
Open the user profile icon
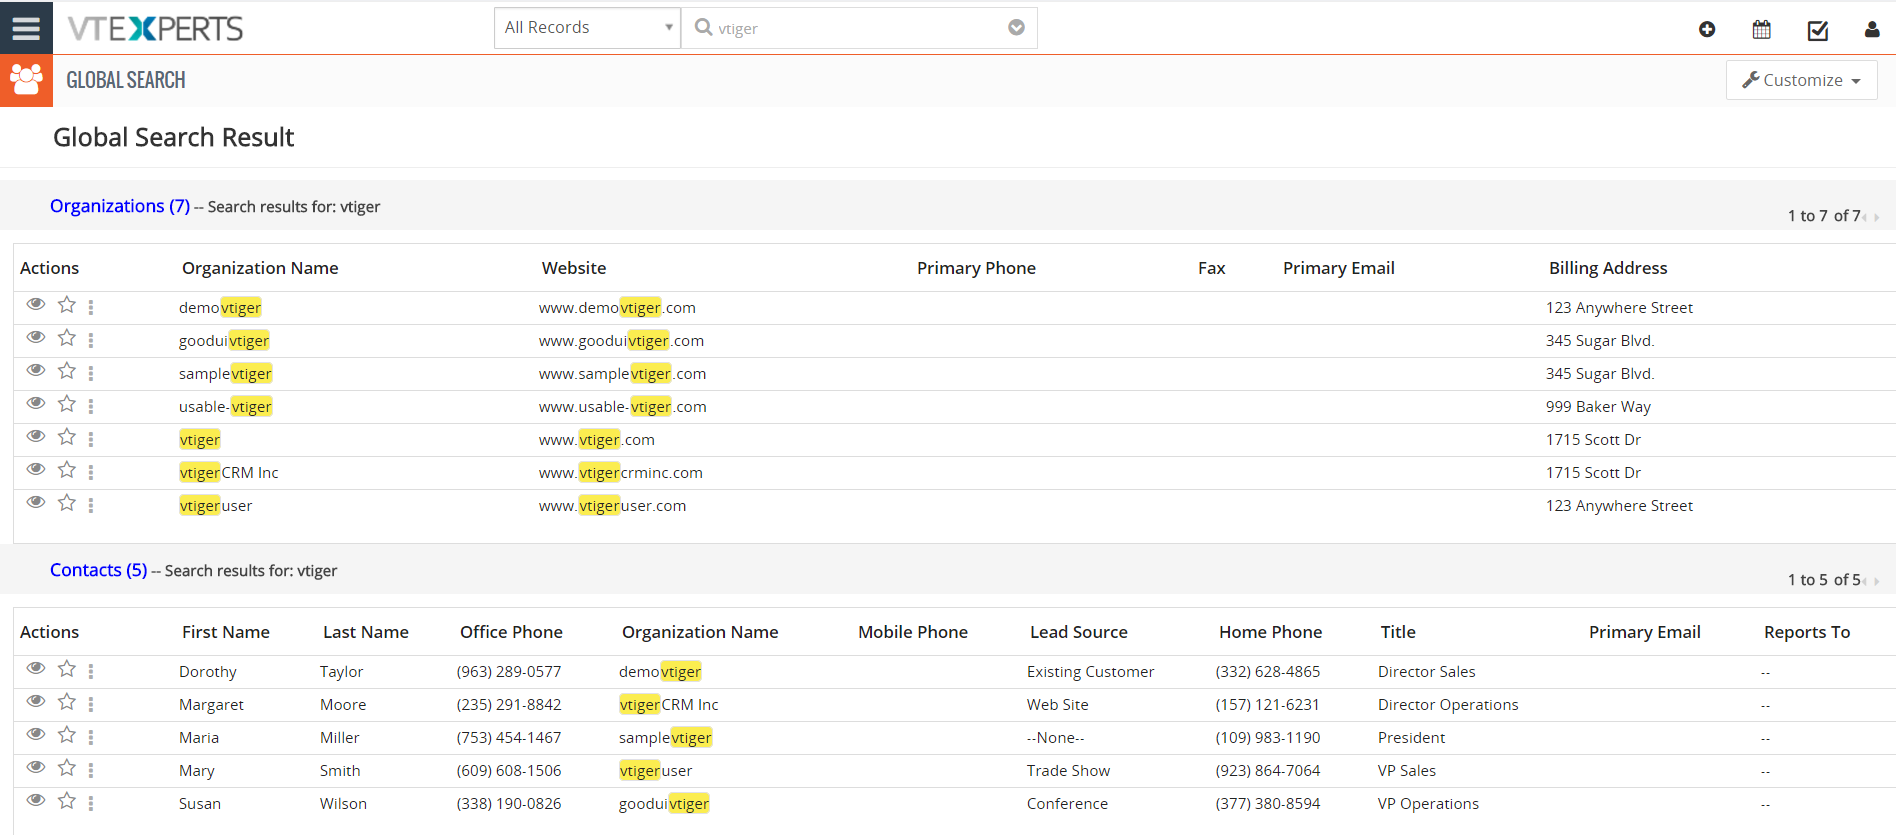(x=1872, y=29)
